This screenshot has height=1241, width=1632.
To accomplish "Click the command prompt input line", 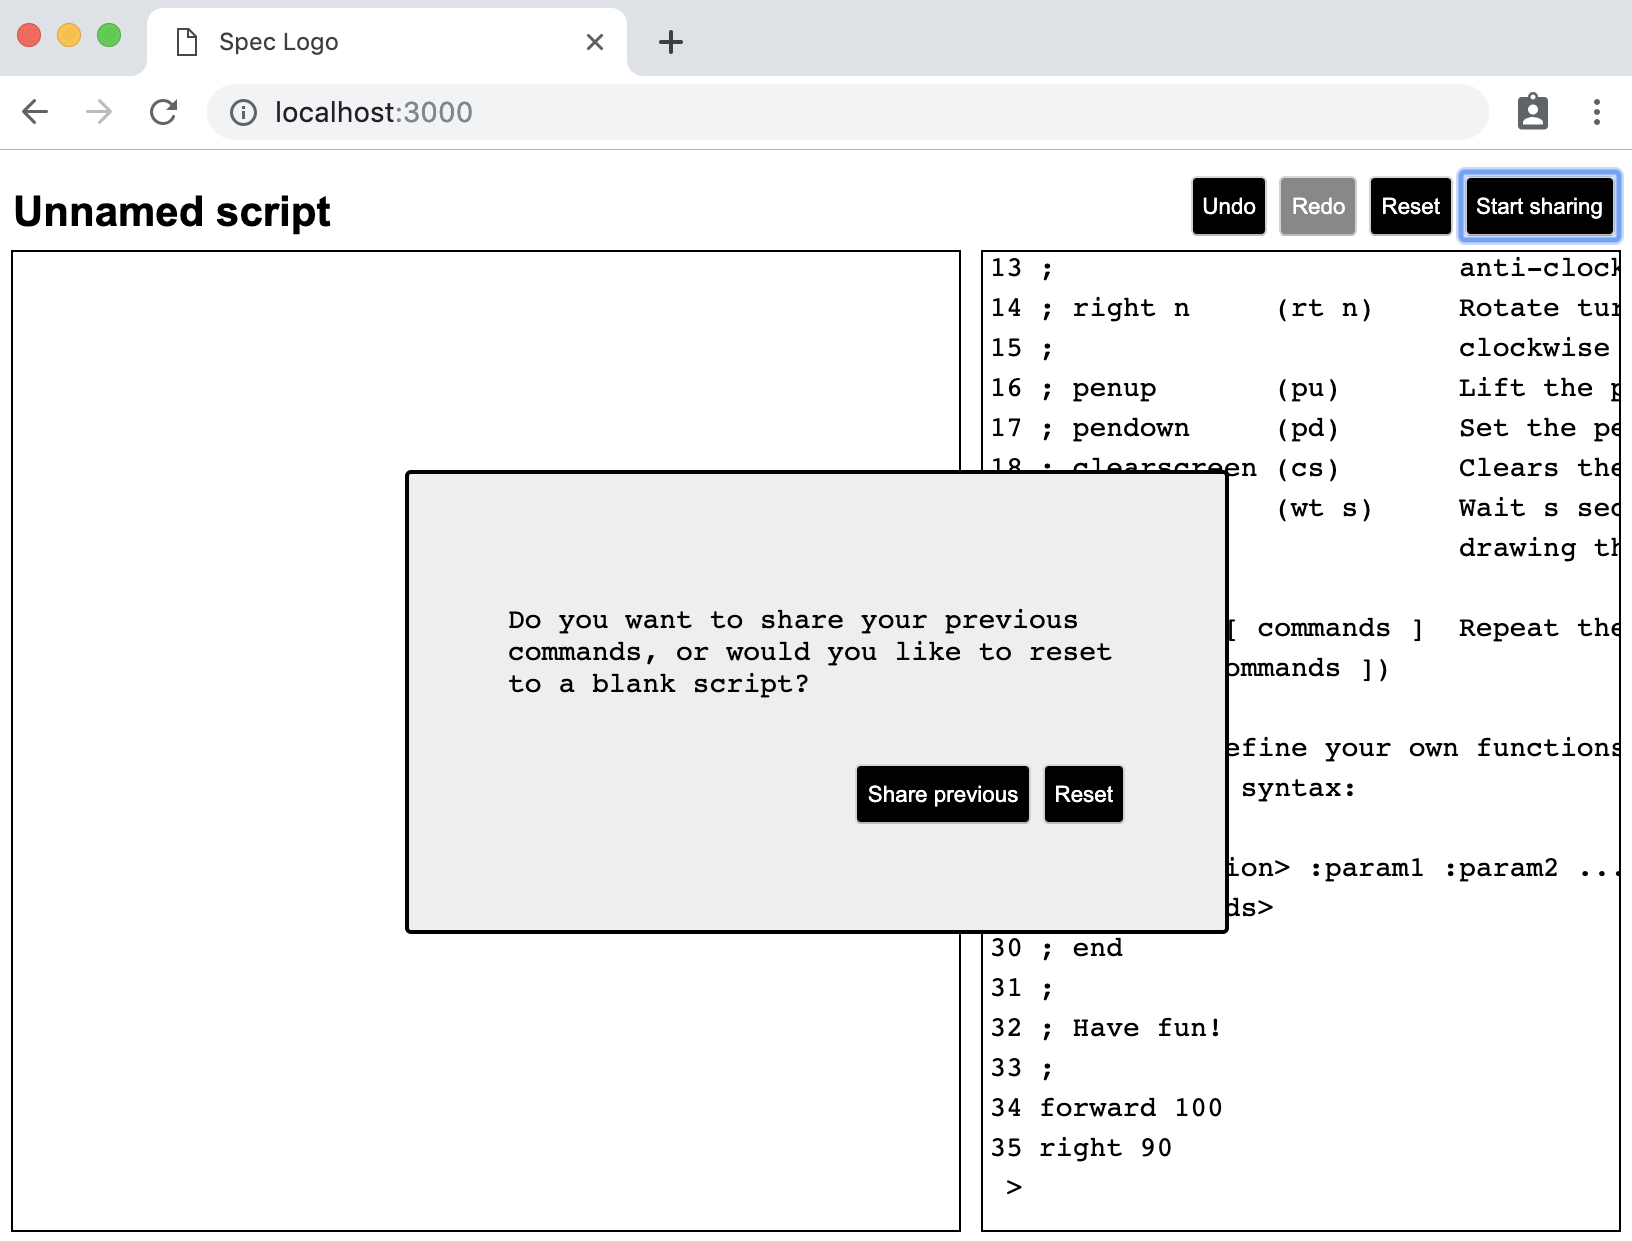I will coord(1300,1188).
